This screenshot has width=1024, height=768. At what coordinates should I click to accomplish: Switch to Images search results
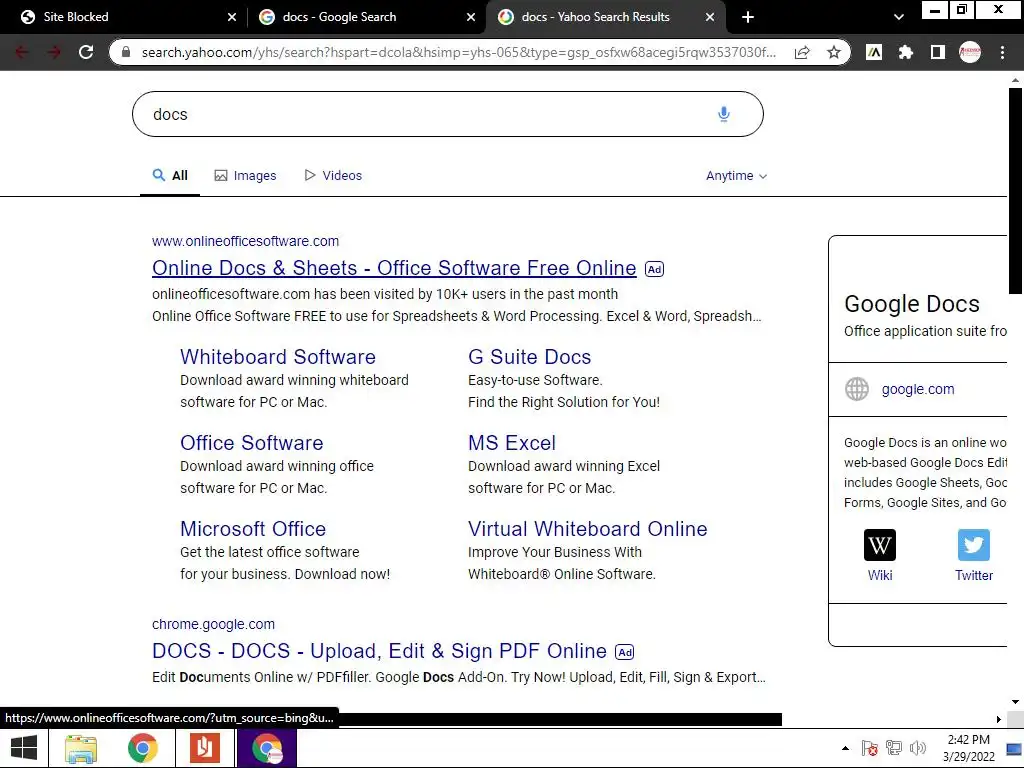[246, 176]
